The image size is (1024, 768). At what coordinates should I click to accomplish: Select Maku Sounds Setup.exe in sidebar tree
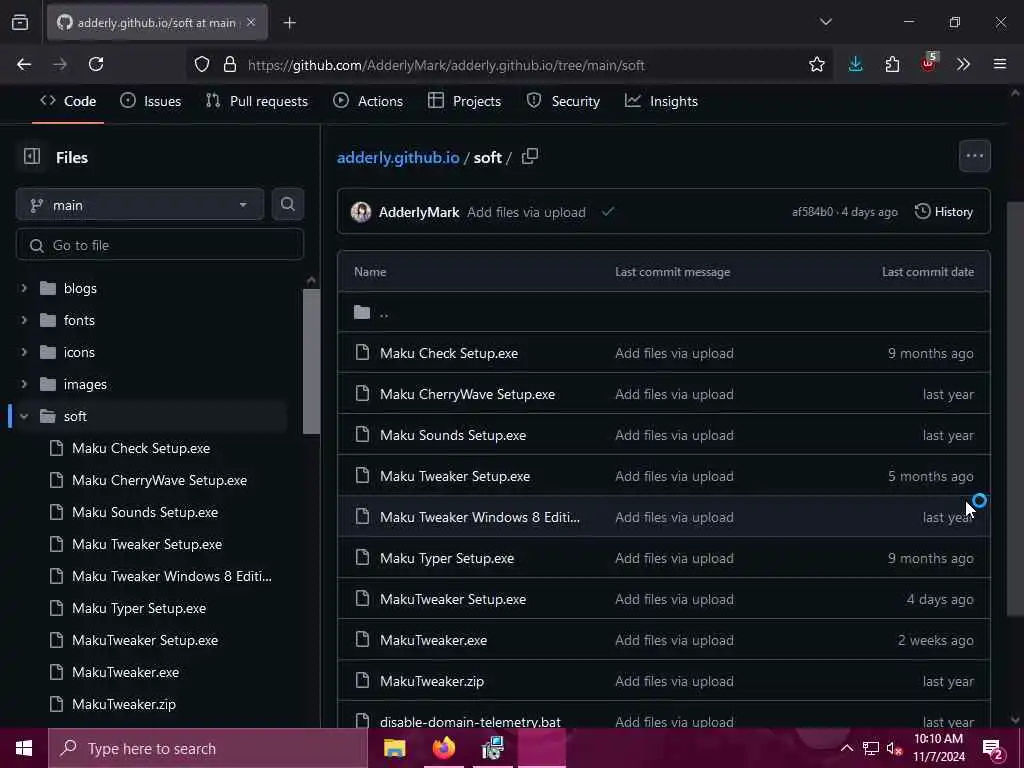coord(144,512)
